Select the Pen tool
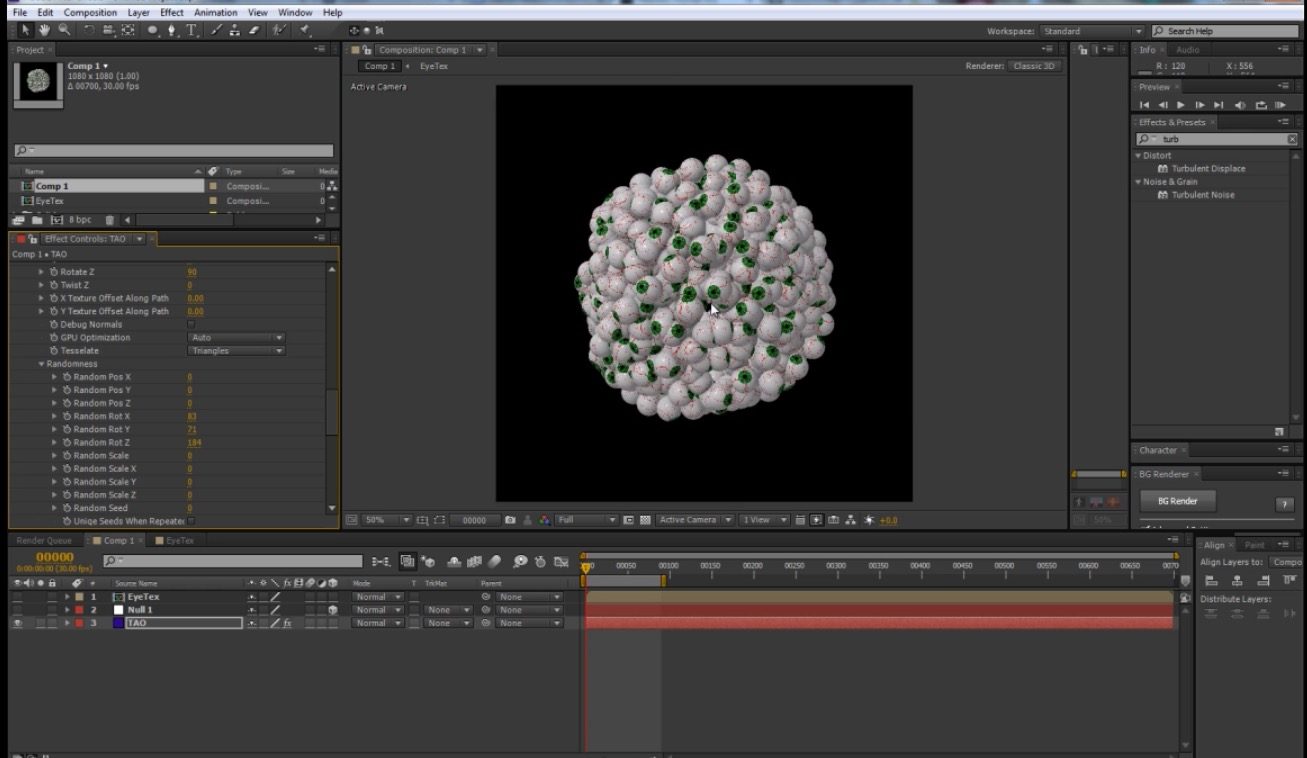Viewport: 1307px width, 758px height. point(172,30)
